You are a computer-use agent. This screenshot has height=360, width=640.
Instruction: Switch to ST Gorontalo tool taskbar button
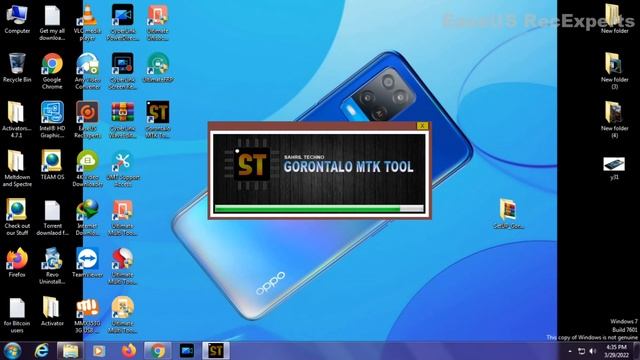click(216, 351)
